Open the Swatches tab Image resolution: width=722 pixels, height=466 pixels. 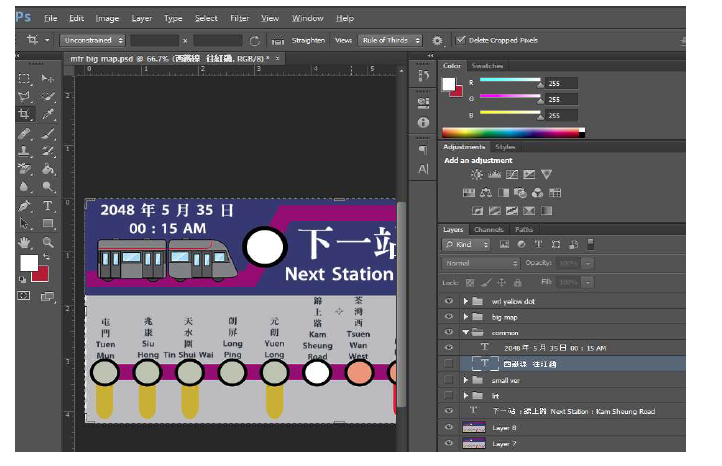coord(488,66)
